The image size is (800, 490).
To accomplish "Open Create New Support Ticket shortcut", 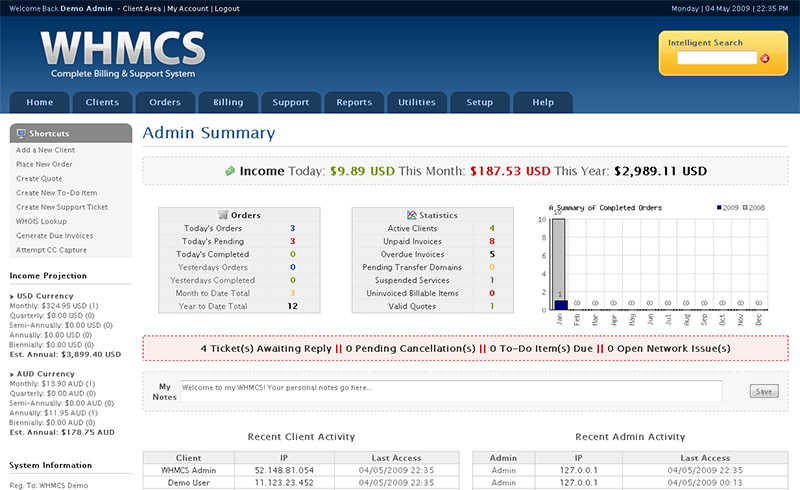I will coord(62,207).
